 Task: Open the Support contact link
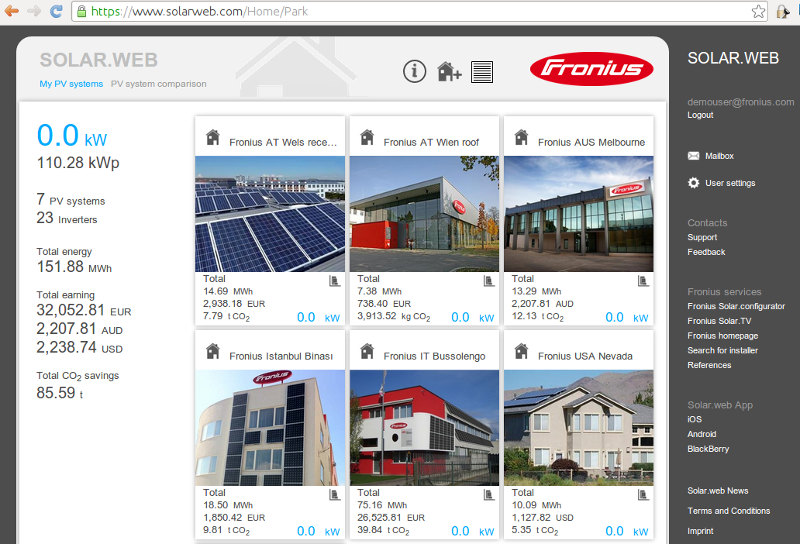click(702, 237)
